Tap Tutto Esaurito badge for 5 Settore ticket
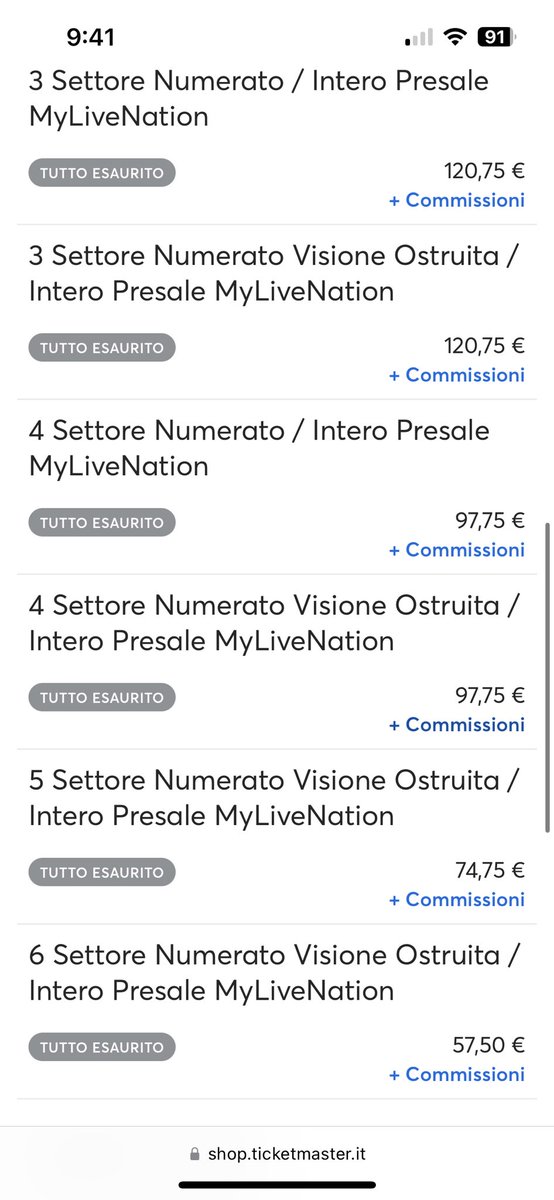The height and width of the screenshot is (1200, 554). point(102,872)
